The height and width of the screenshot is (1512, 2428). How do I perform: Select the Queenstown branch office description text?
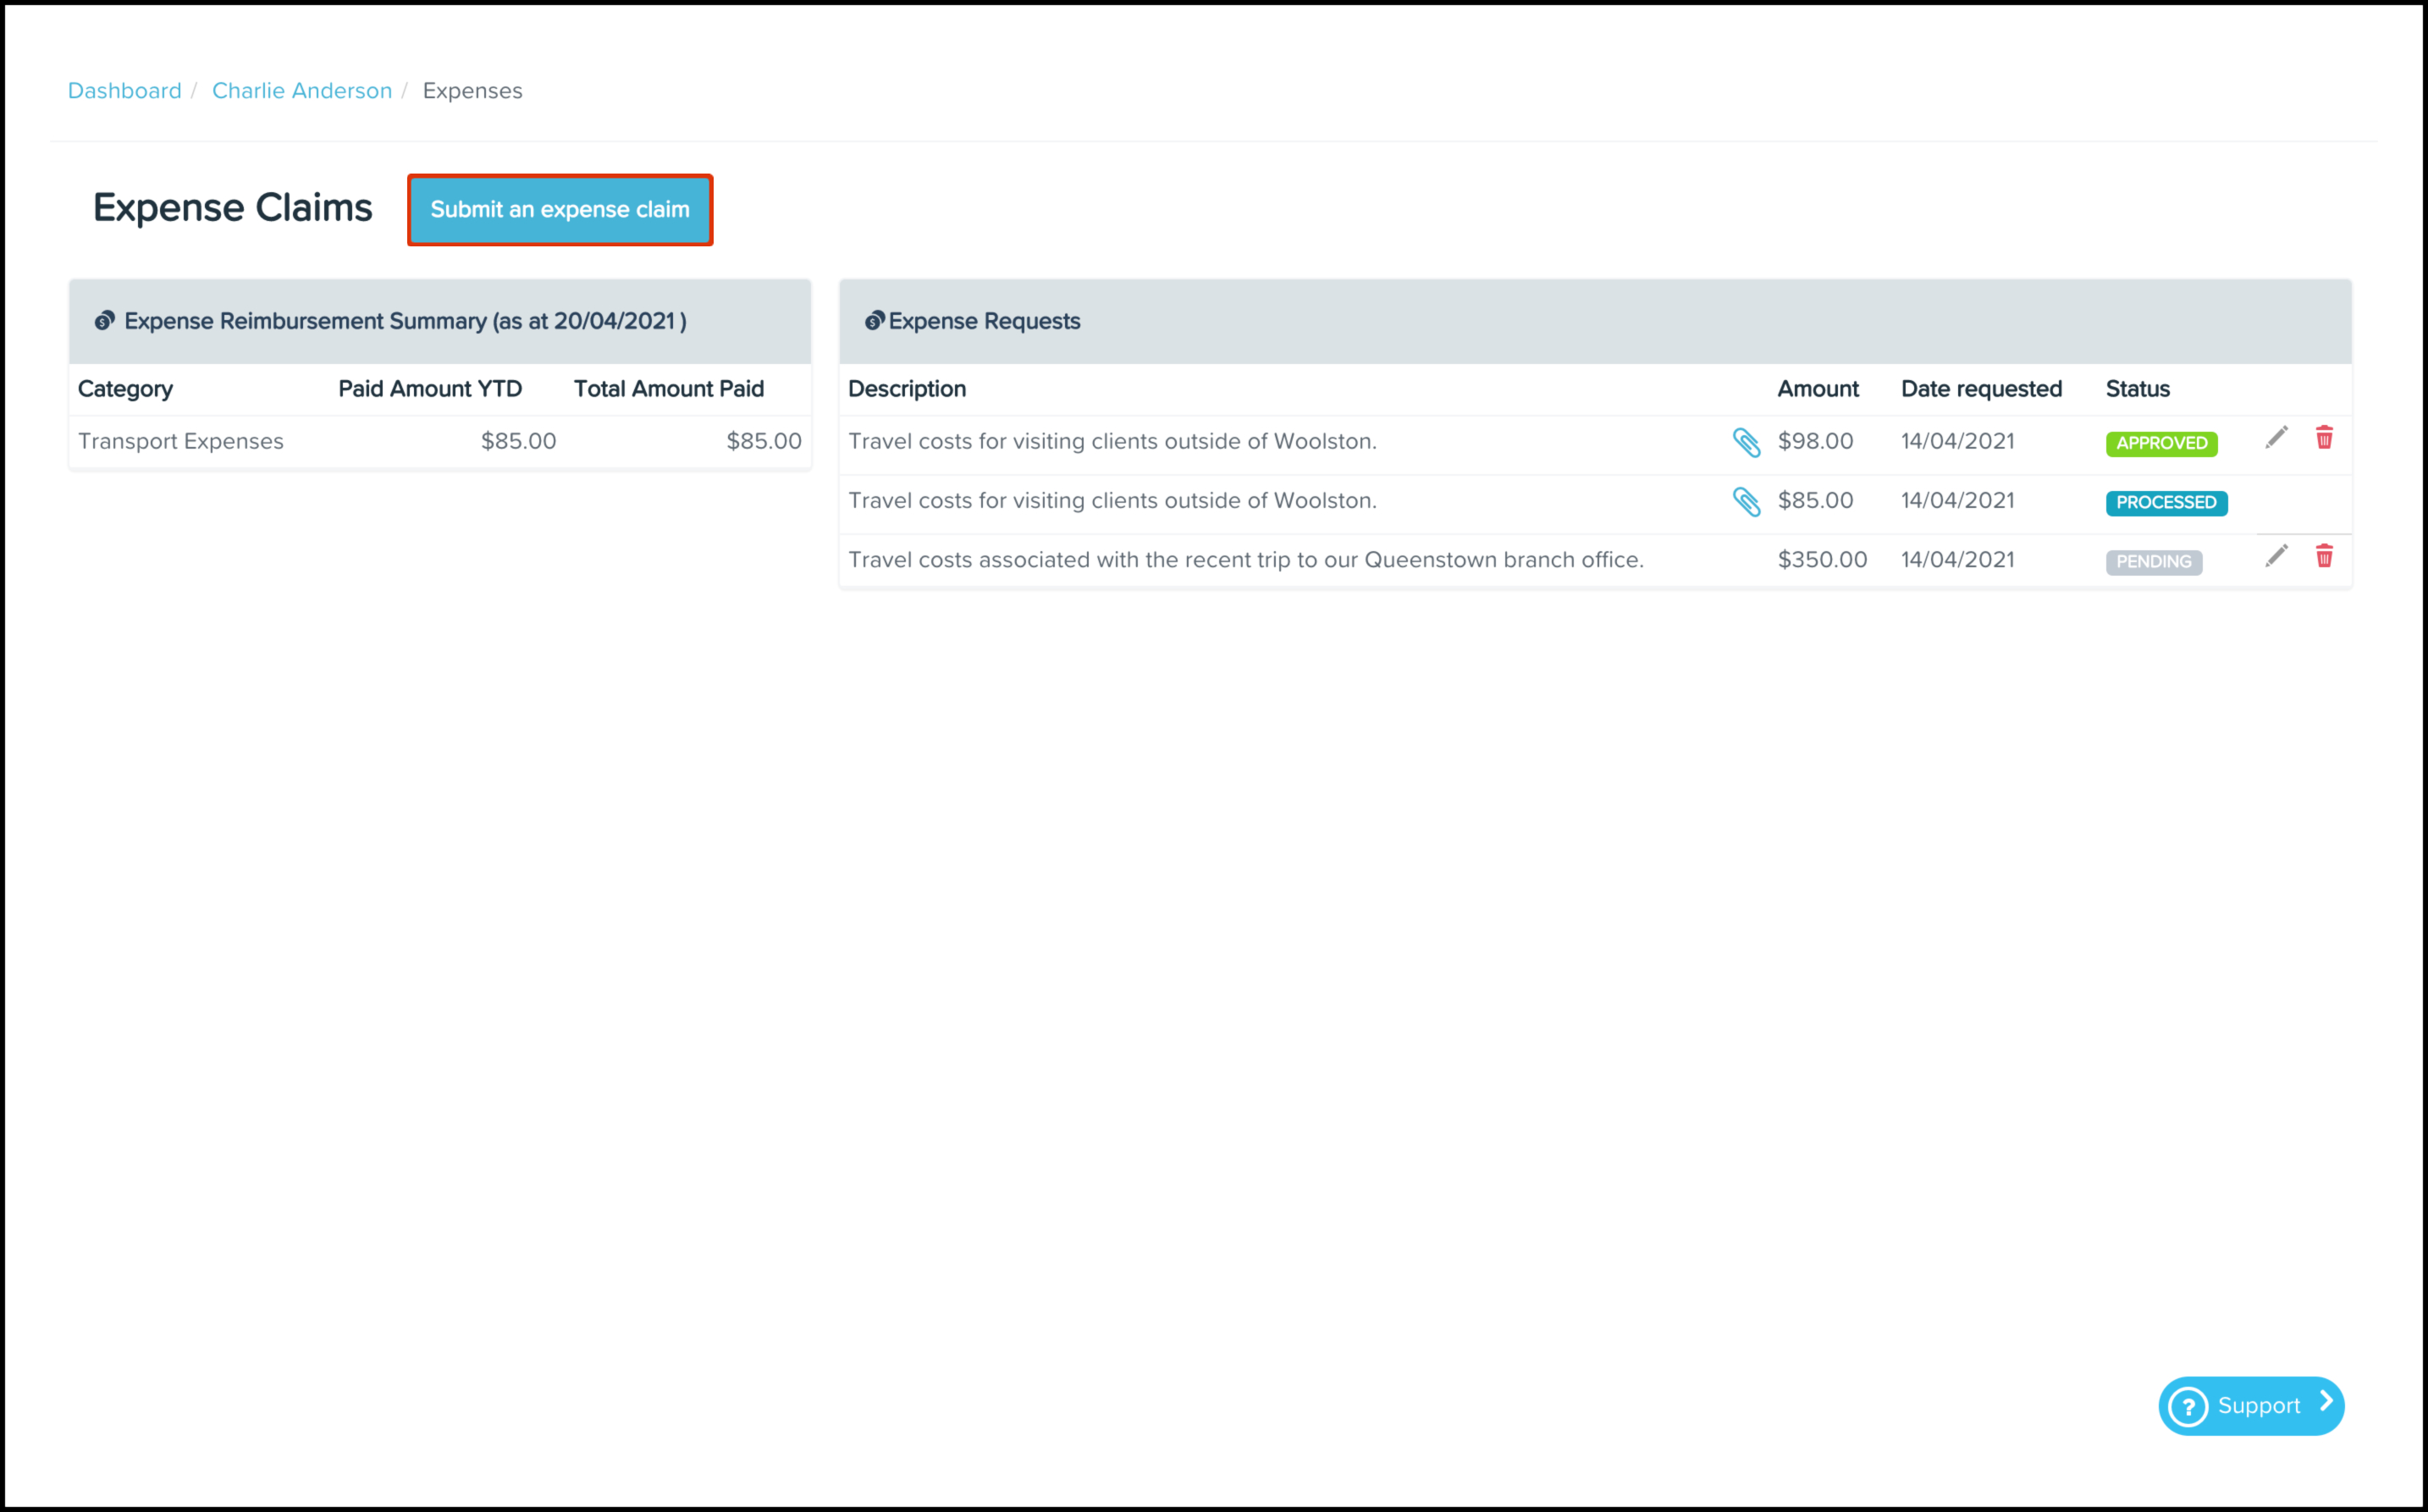(x=1245, y=560)
